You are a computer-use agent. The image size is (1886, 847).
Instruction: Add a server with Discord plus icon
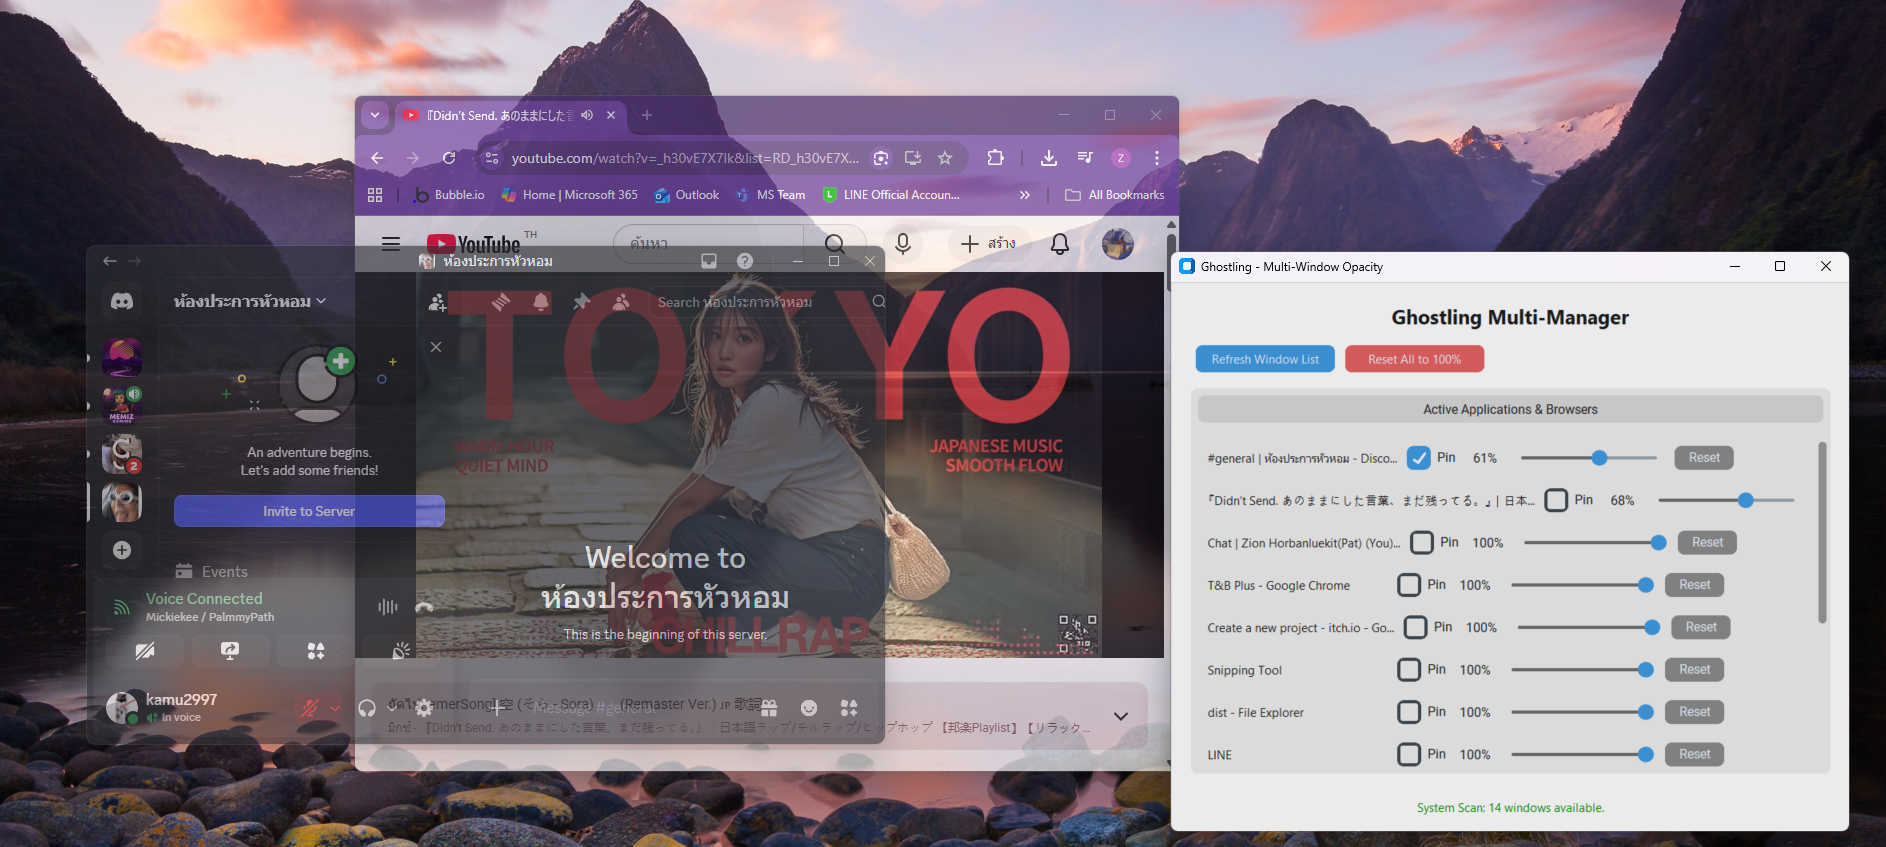[122, 550]
